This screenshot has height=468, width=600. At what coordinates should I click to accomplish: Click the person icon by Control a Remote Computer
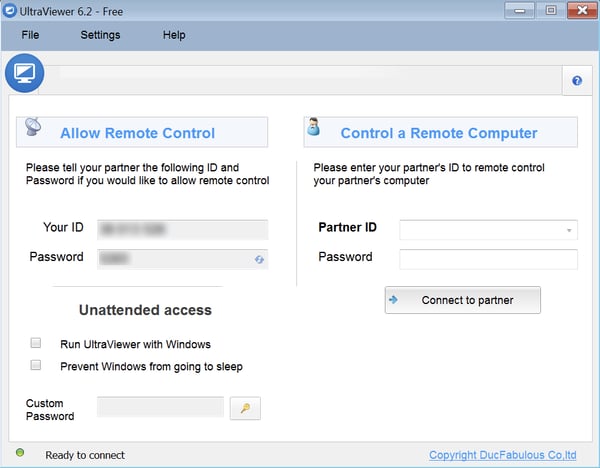(314, 128)
